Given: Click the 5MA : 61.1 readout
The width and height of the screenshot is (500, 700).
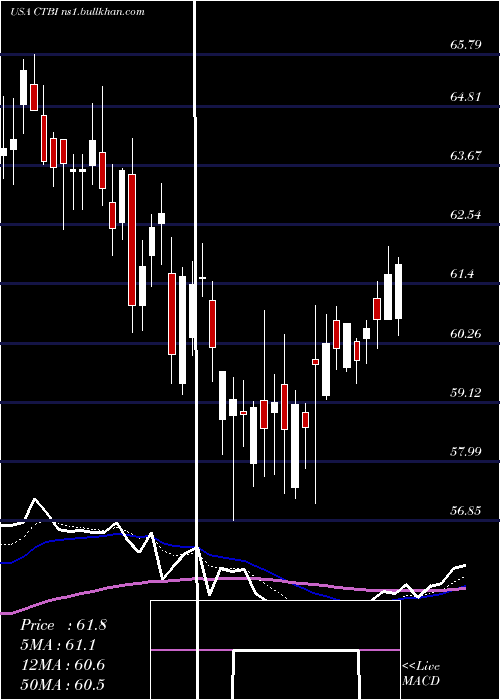Looking at the screenshot, I should pyautogui.click(x=58, y=645).
